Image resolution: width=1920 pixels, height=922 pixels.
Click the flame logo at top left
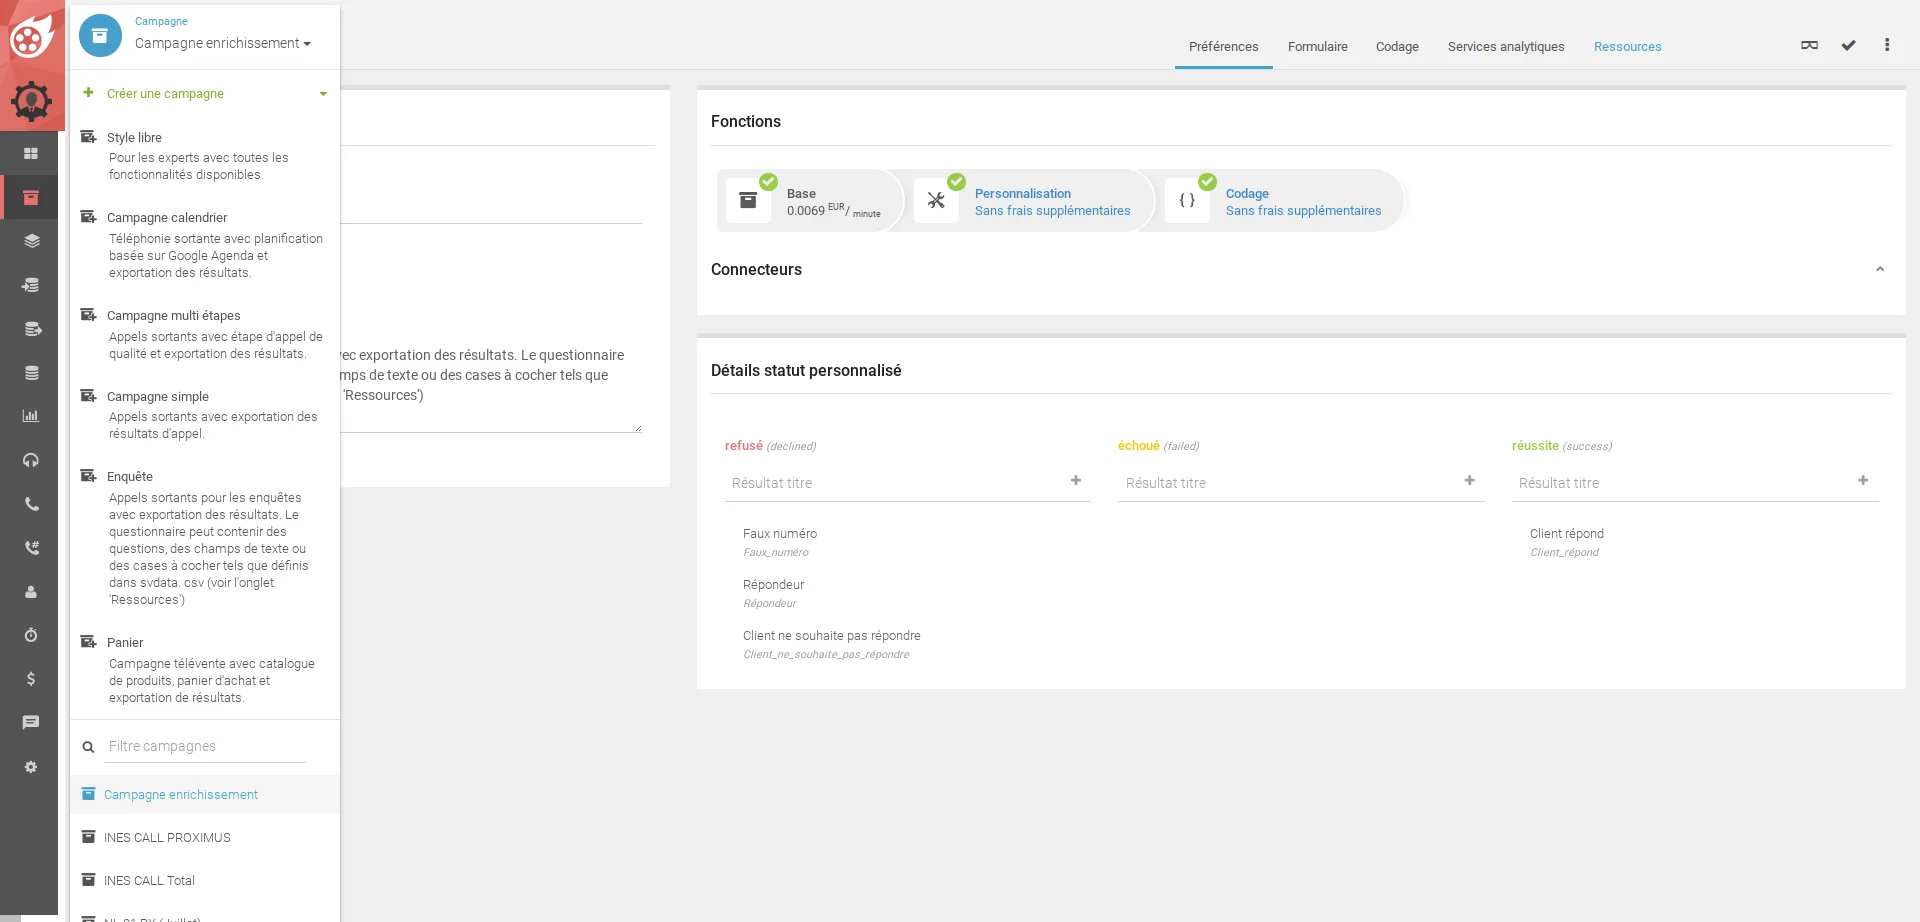click(x=31, y=36)
